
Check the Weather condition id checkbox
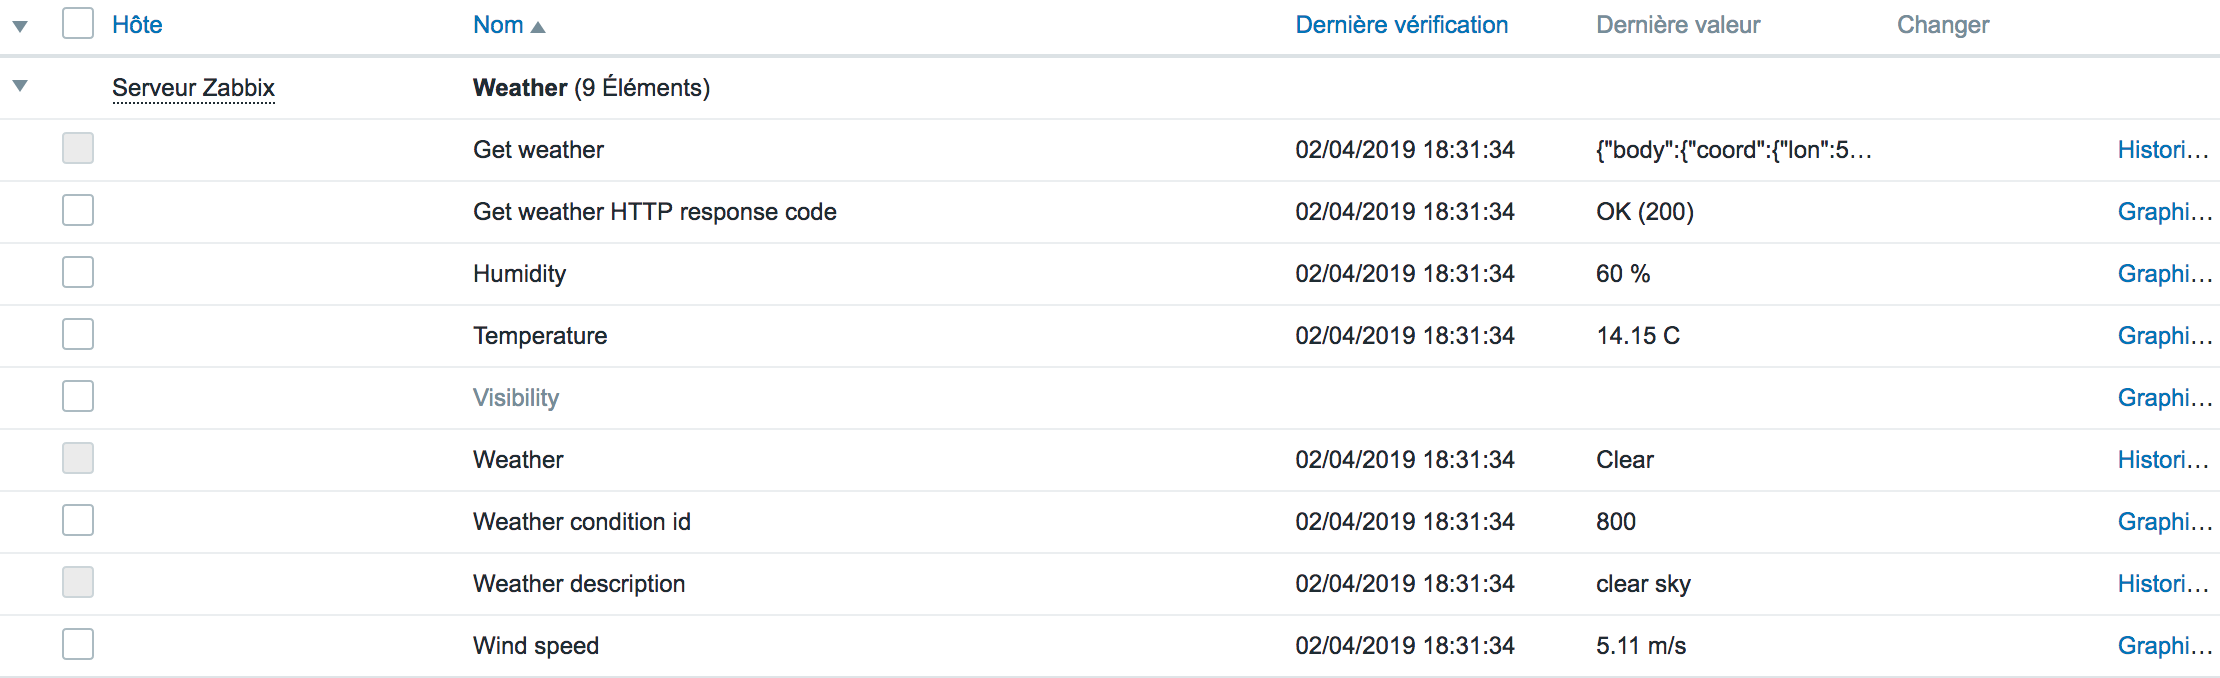tap(78, 520)
